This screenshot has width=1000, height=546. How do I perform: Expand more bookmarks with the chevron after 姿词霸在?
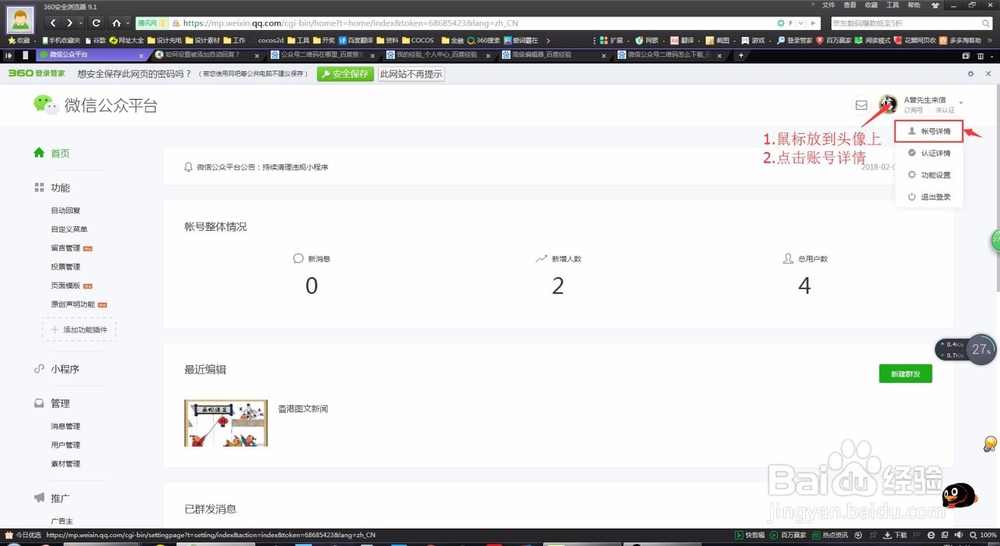548,40
